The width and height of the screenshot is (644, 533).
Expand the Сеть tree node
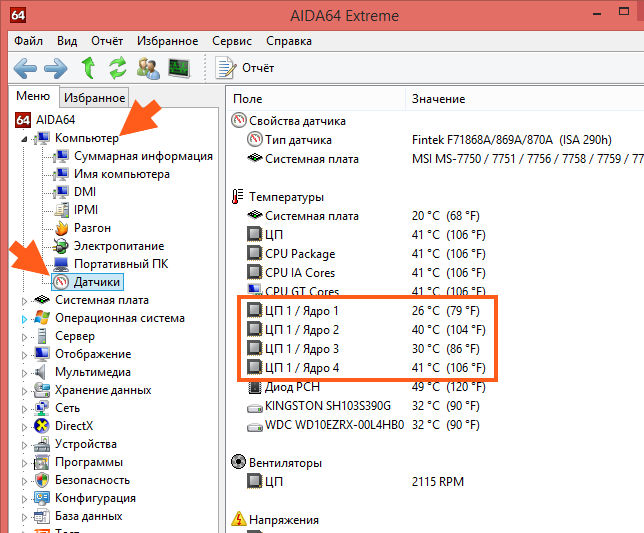(x=24, y=409)
